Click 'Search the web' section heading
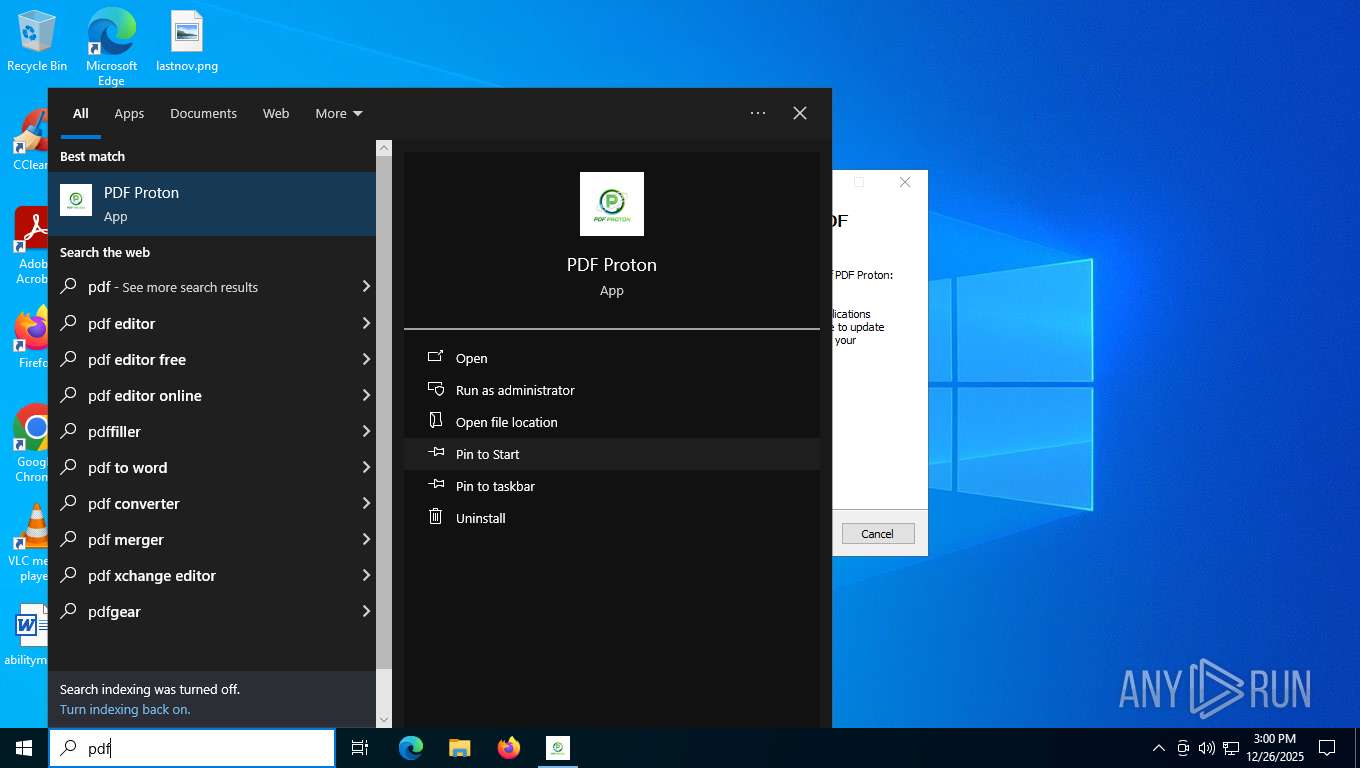This screenshot has width=1360, height=768. click(105, 252)
